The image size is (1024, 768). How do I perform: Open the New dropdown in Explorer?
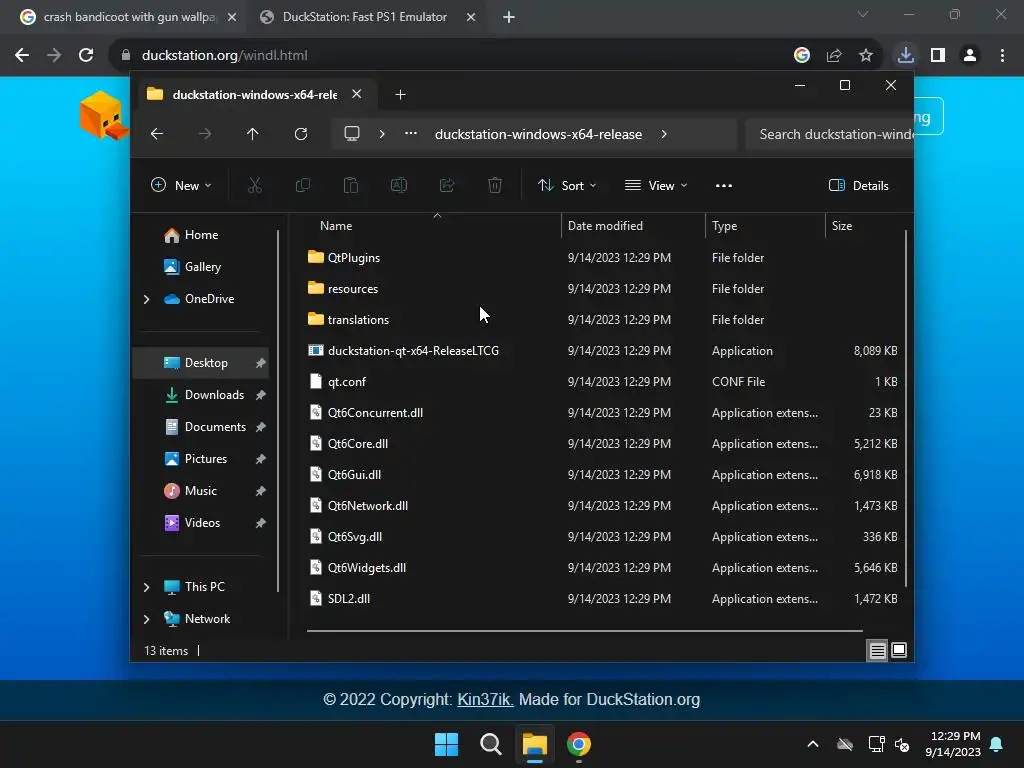[181, 185]
